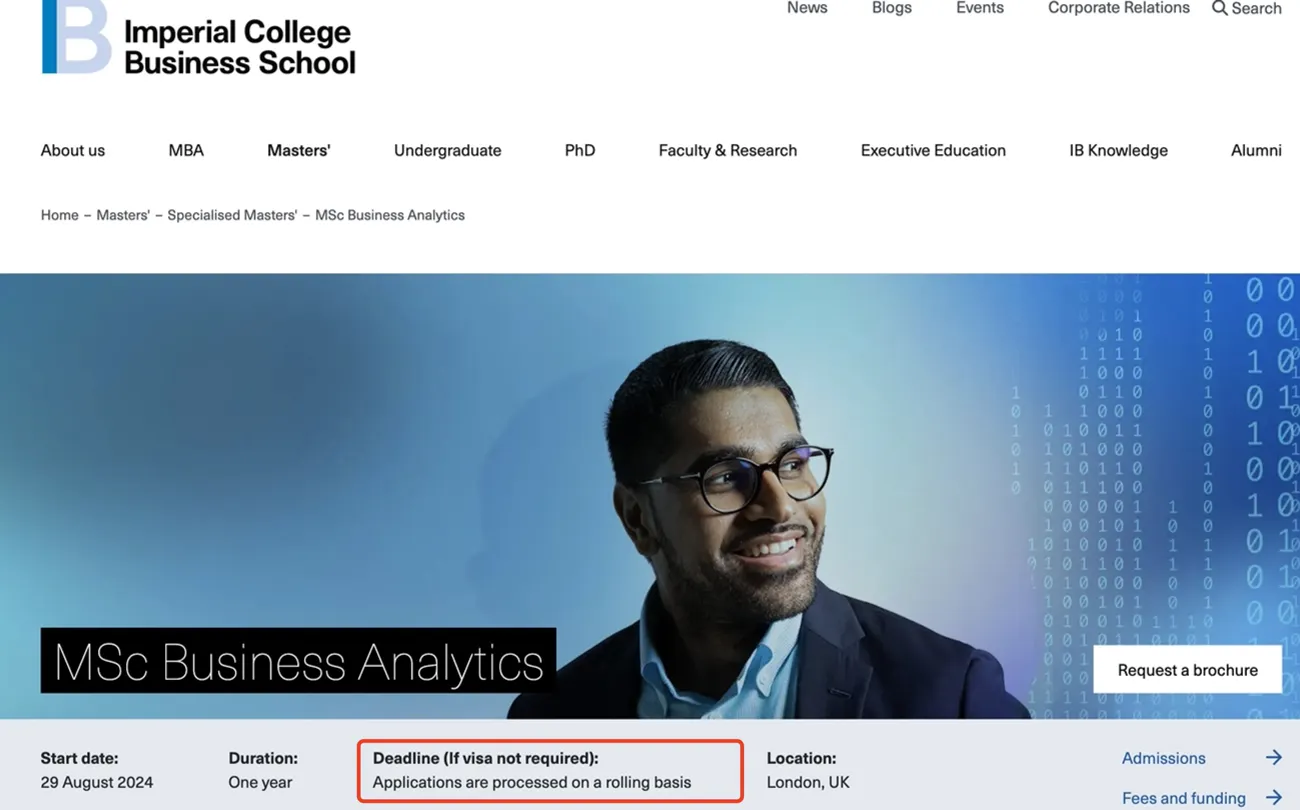Select IB Knowledge in navigation
The width and height of the screenshot is (1300, 810).
click(x=1118, y=150)
